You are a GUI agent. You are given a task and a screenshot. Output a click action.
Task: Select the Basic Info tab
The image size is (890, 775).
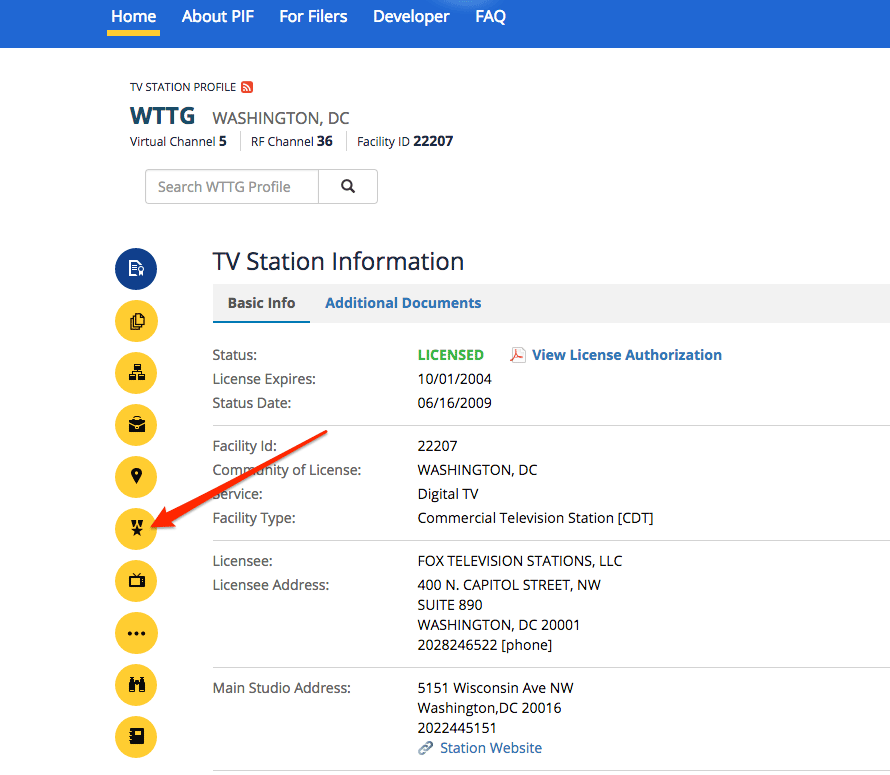pyautogui.click(x=261, y=303)
